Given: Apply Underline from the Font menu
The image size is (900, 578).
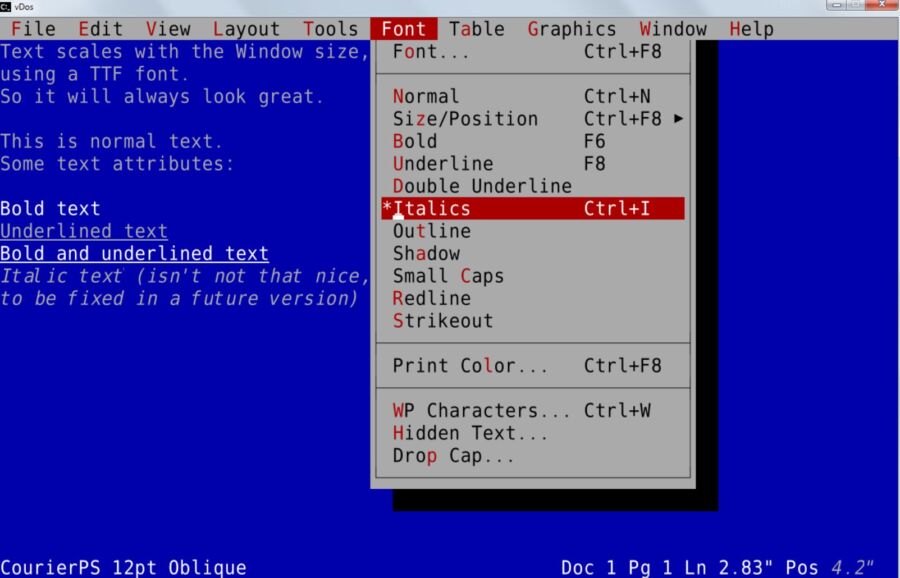Looking at the screenshot, I should pyautogui.click(x=533, y=164).
